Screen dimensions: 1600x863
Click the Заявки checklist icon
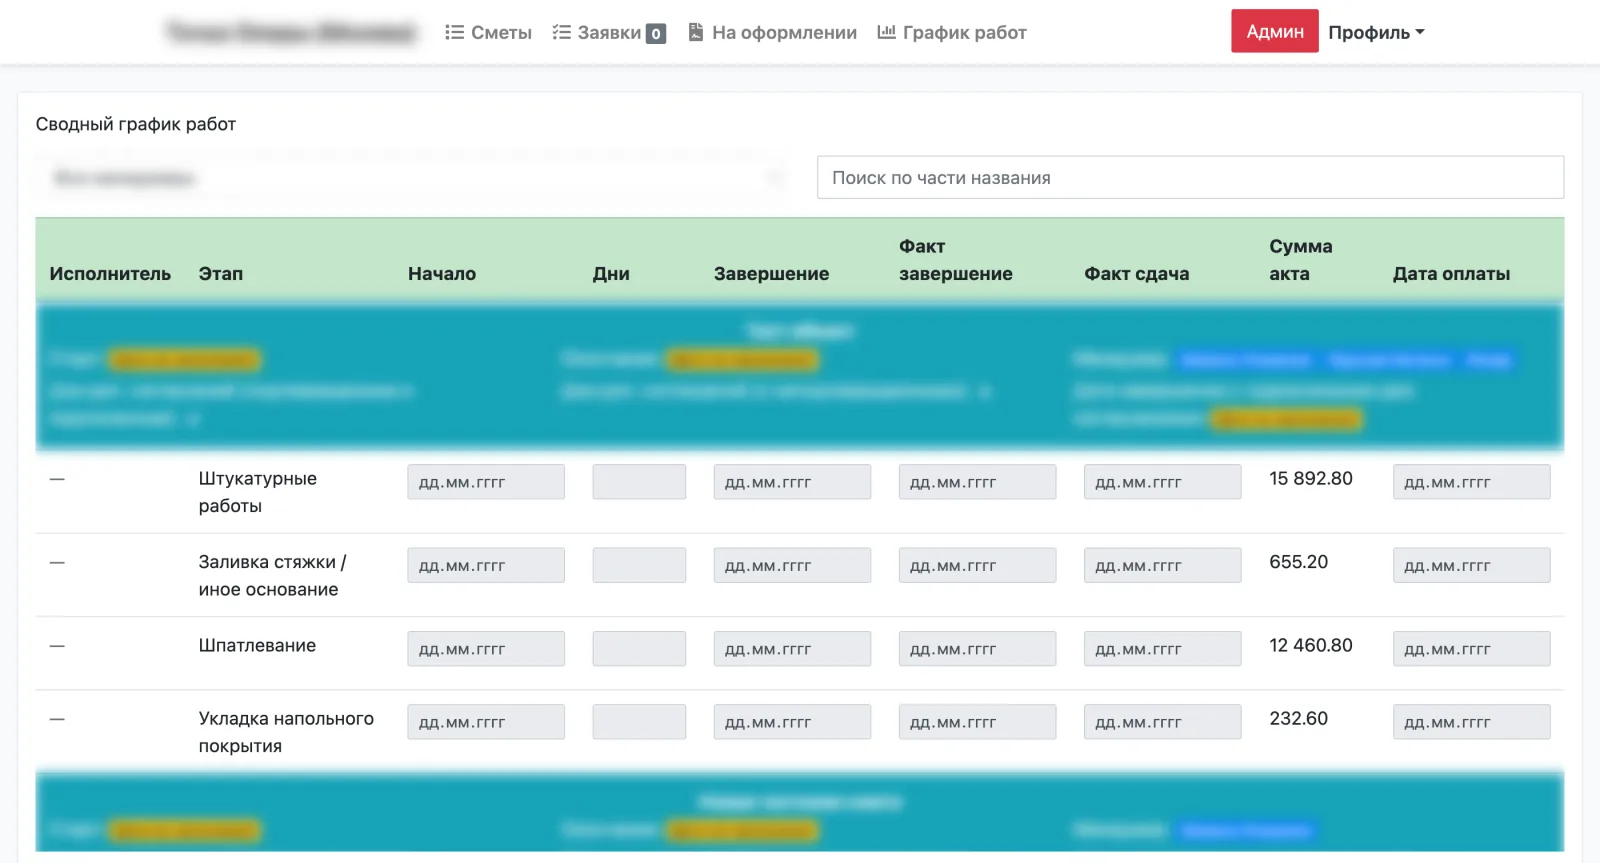pyautogui.click(x=561, y=32)
